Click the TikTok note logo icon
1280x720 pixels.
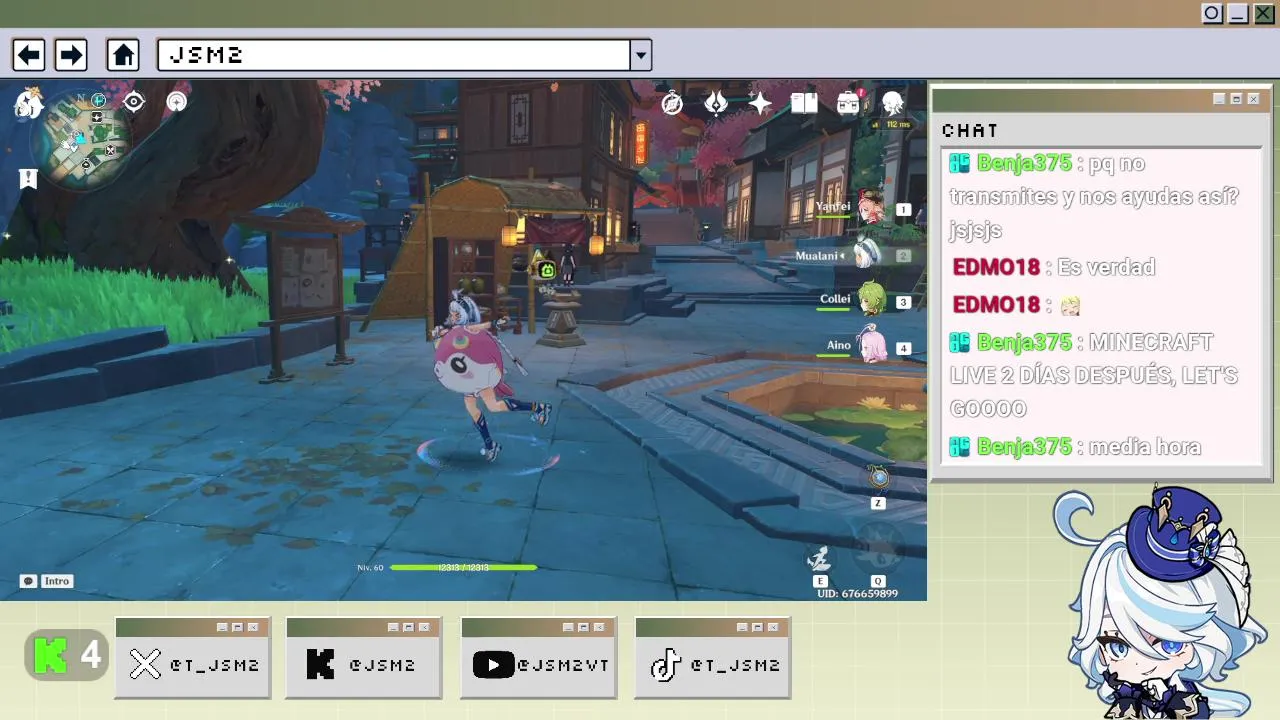coord(665,665)
